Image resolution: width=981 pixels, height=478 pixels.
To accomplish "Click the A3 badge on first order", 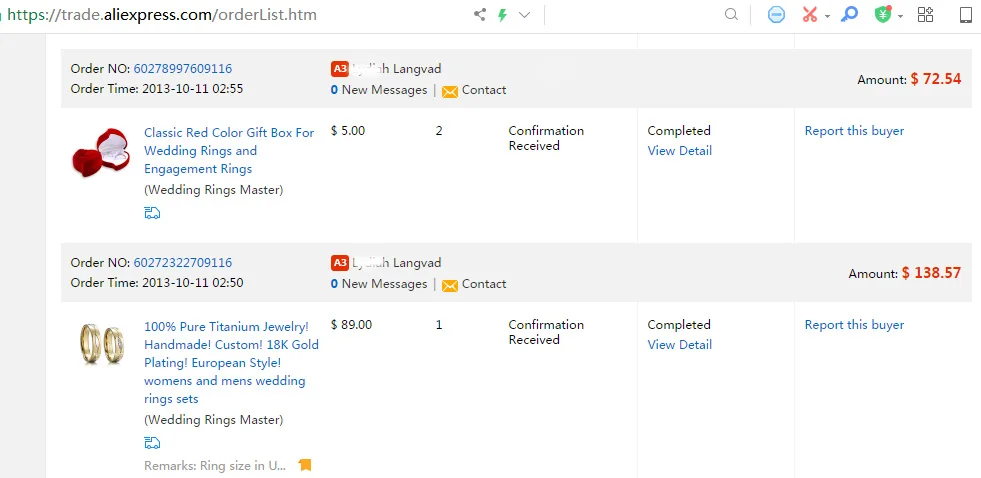I will pos(339,69).
